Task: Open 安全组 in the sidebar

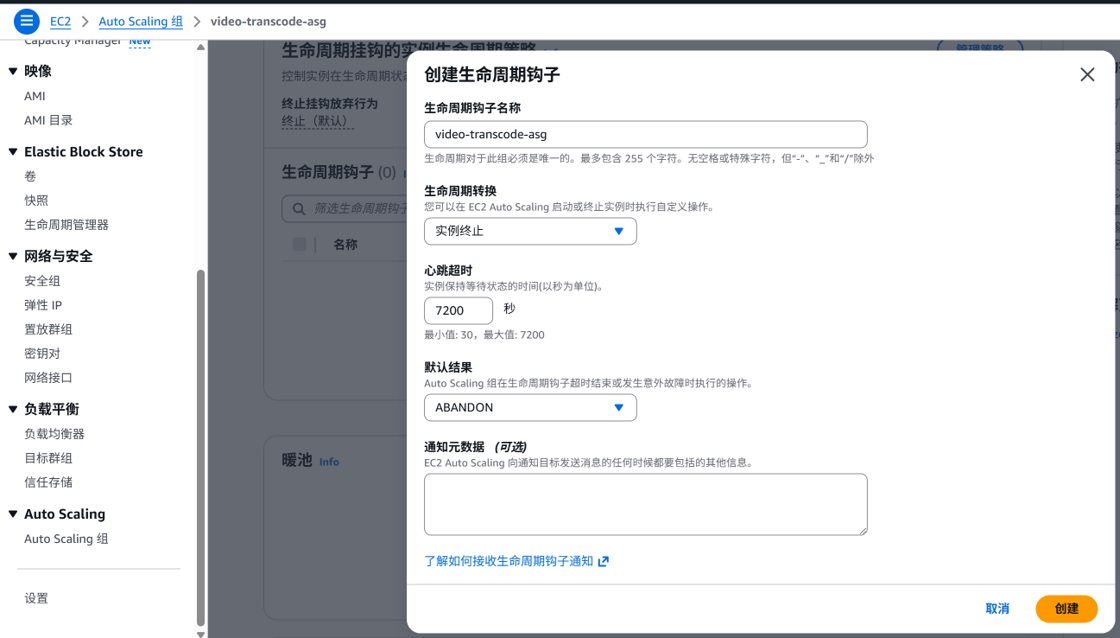Action: (42, 281)
